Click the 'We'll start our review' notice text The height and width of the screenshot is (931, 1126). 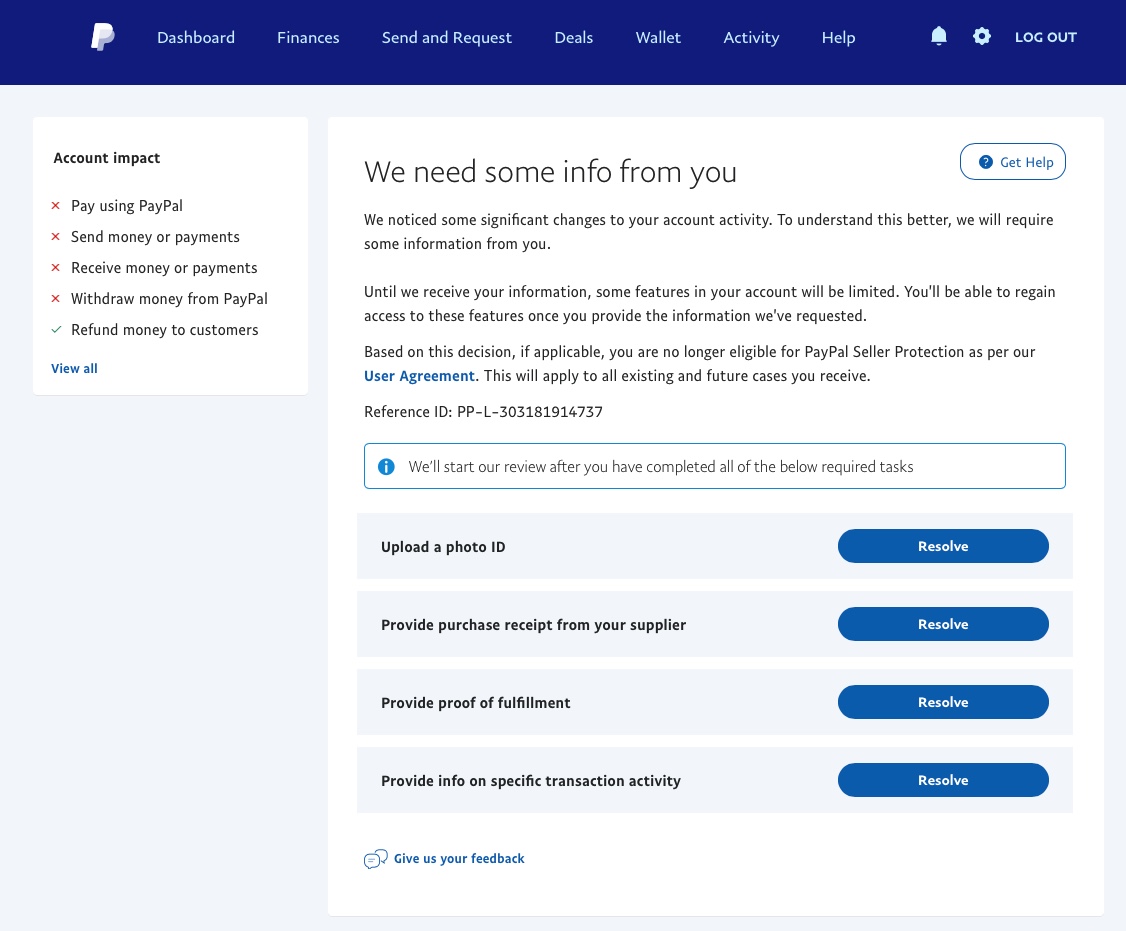(661, 467)
